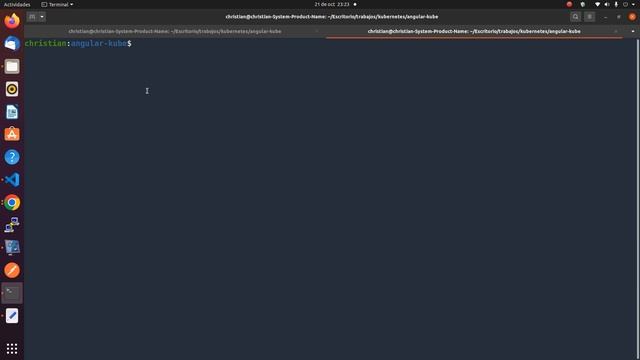The height and width of the screenshot is (360, 640).
Task: Click the power indicator icon
Action: click(625, 4)
